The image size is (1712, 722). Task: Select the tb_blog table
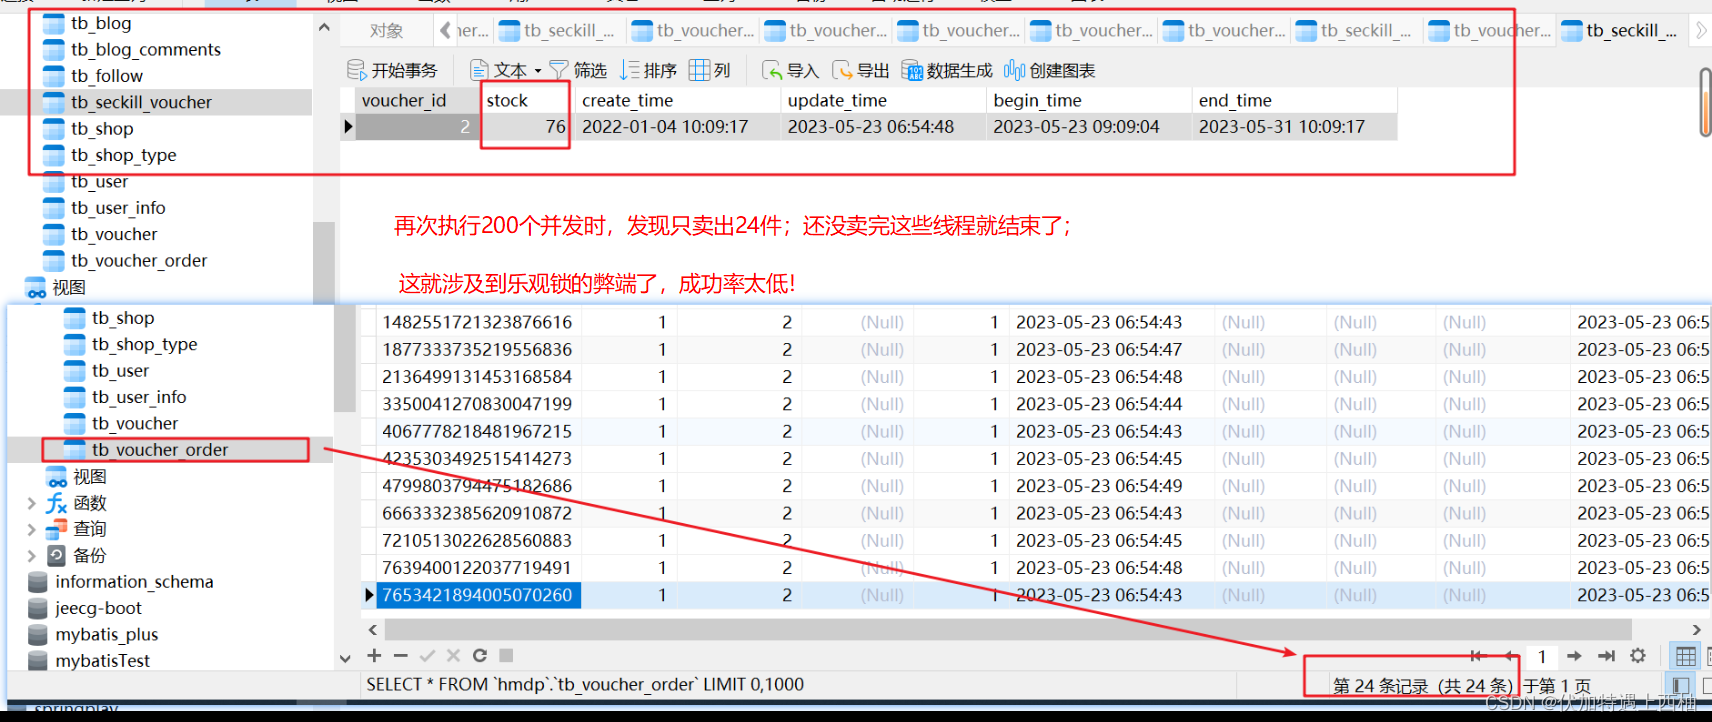click(x=101, y=23)
